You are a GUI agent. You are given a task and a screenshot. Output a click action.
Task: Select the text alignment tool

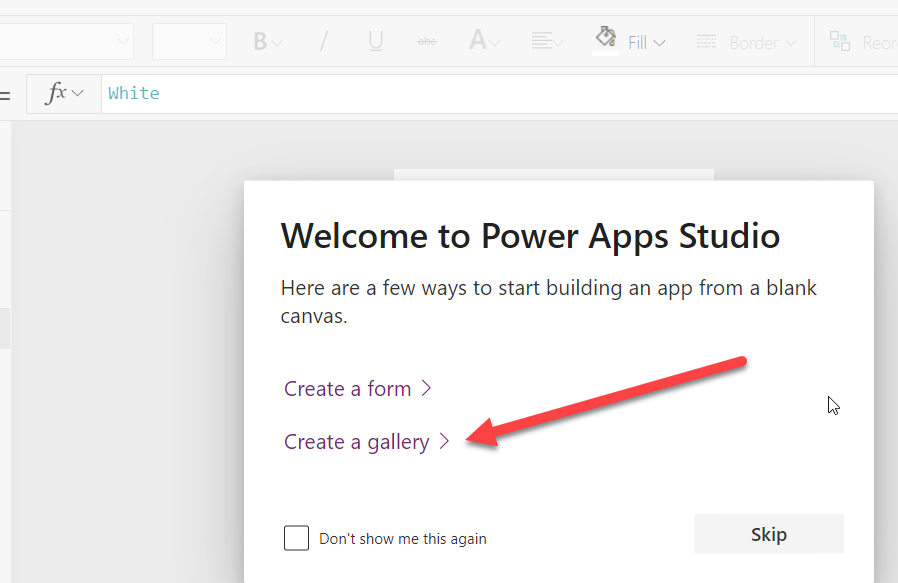[541, 41]
